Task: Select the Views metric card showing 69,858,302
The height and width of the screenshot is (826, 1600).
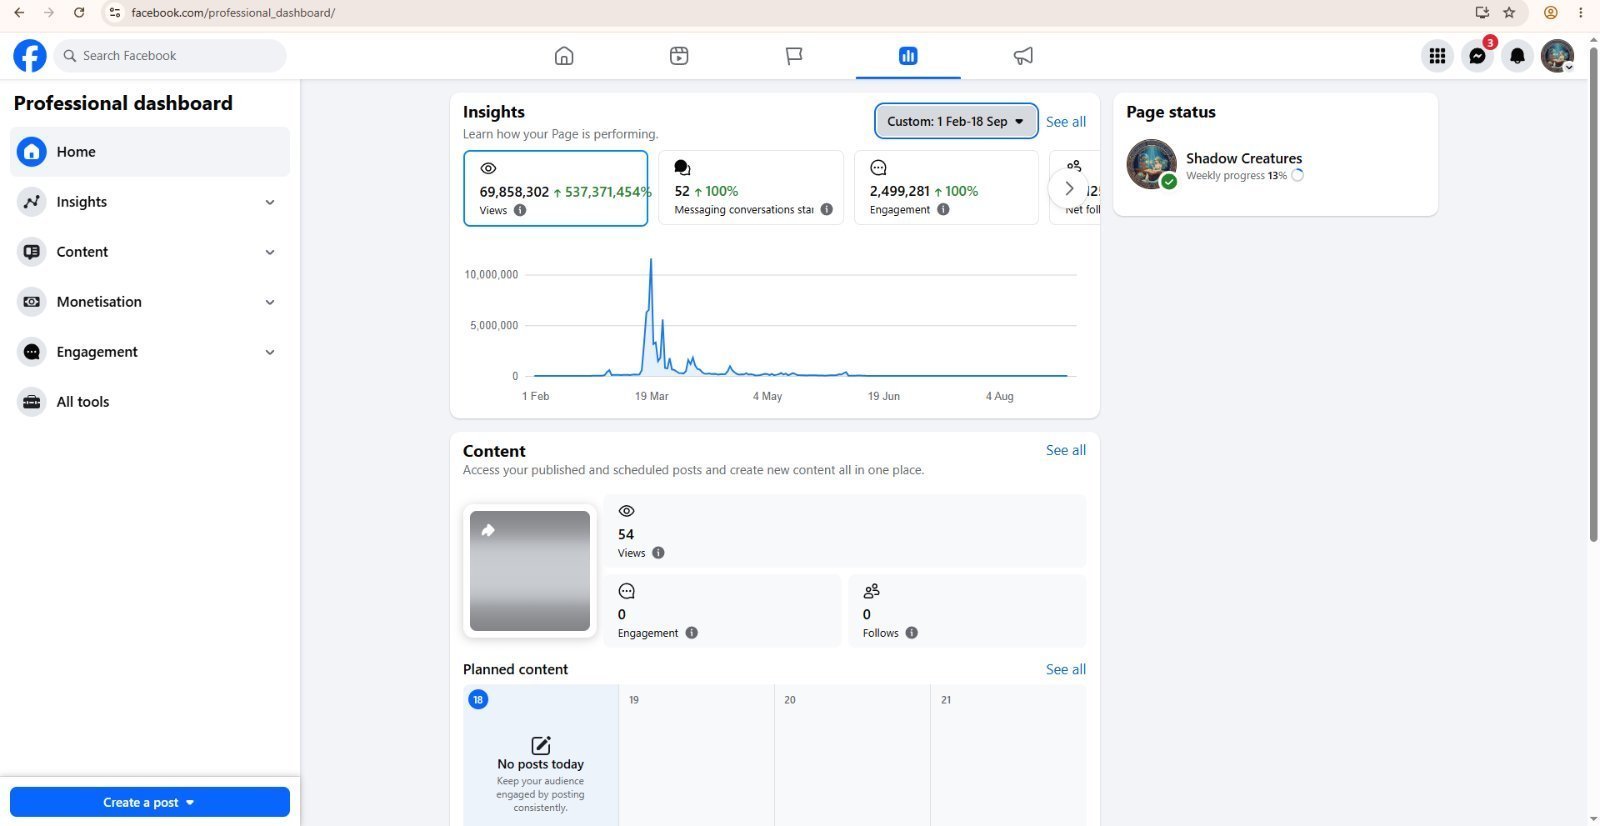Action: pos(555,188)
